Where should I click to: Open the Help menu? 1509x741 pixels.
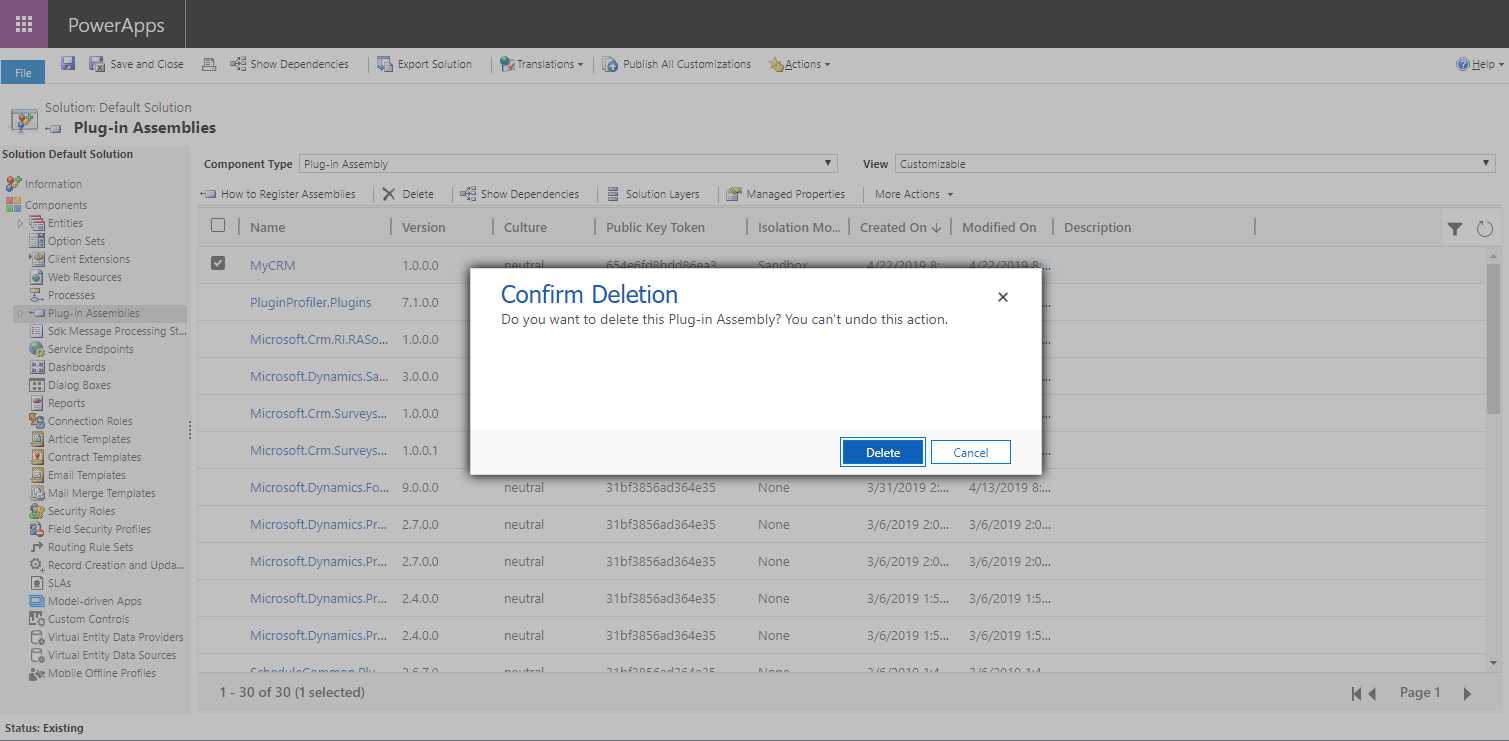click(x=1480, y=64)
